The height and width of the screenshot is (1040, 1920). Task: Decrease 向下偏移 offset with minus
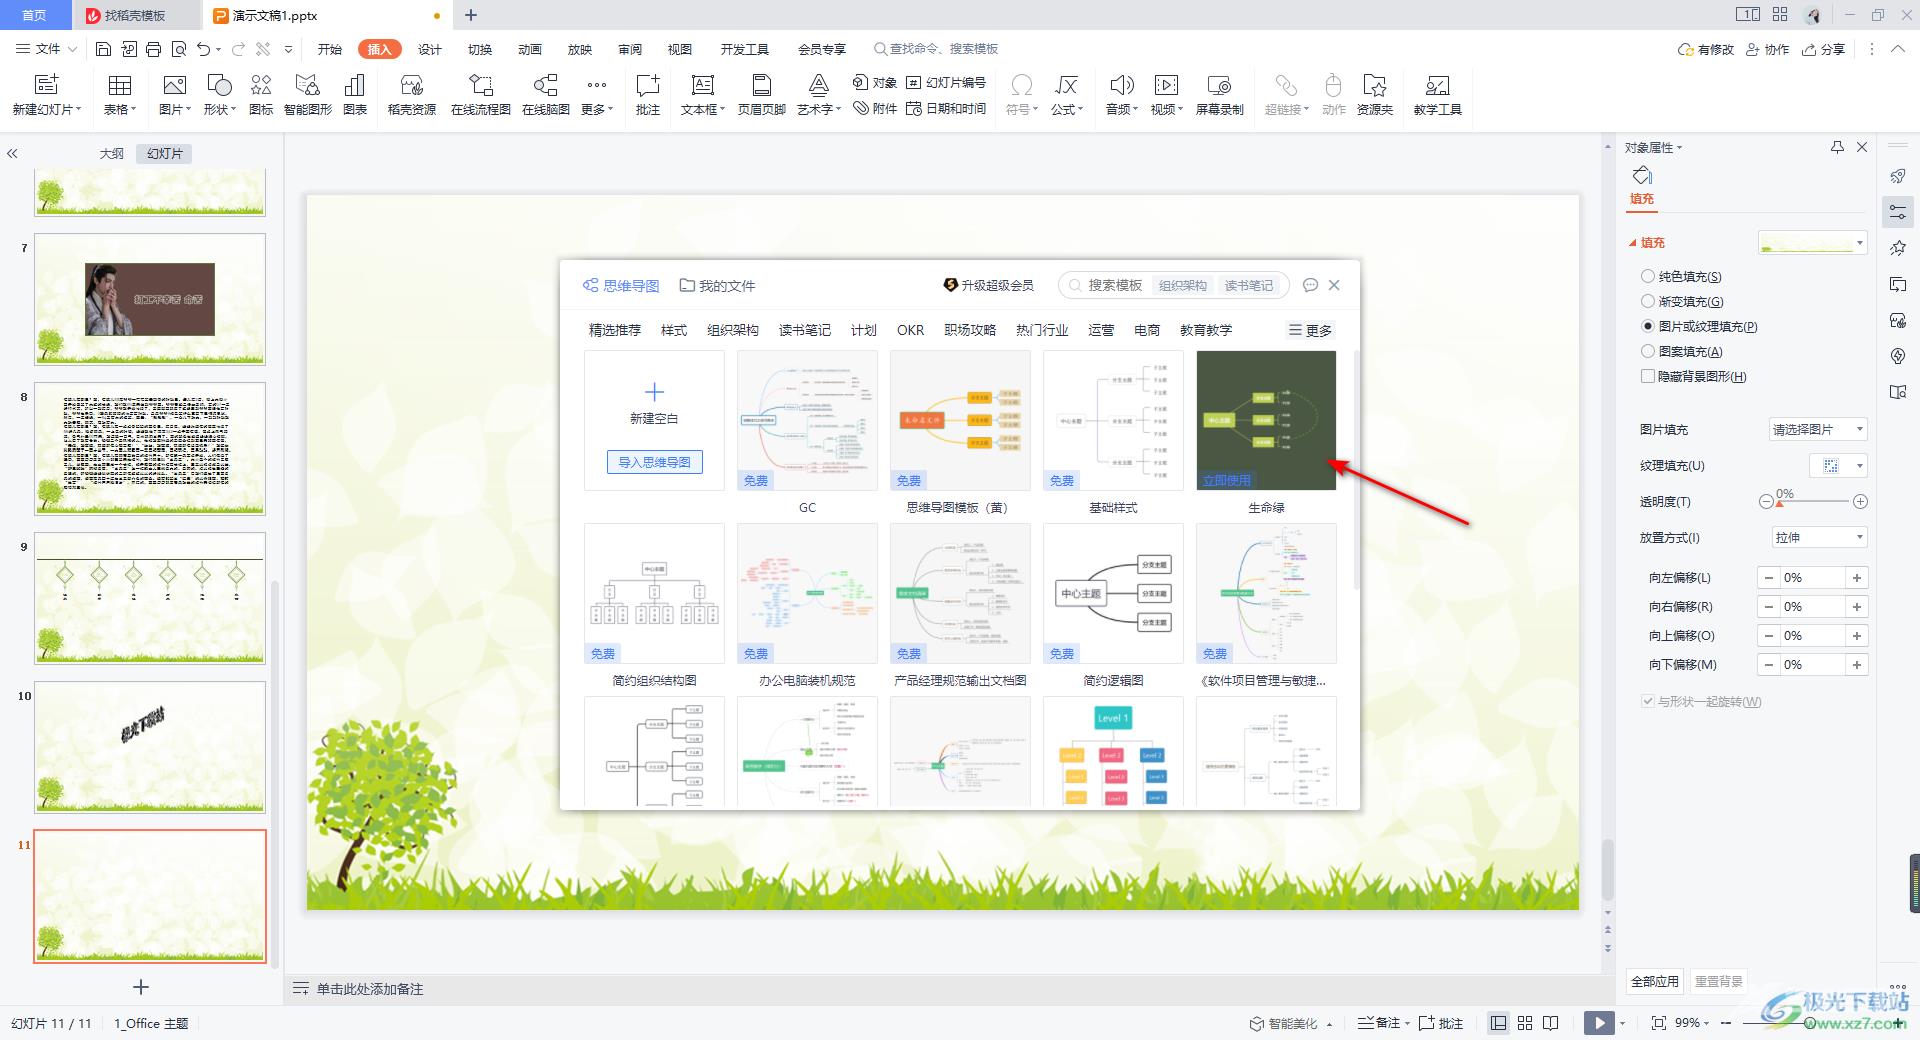click(x=1769, y=665)
